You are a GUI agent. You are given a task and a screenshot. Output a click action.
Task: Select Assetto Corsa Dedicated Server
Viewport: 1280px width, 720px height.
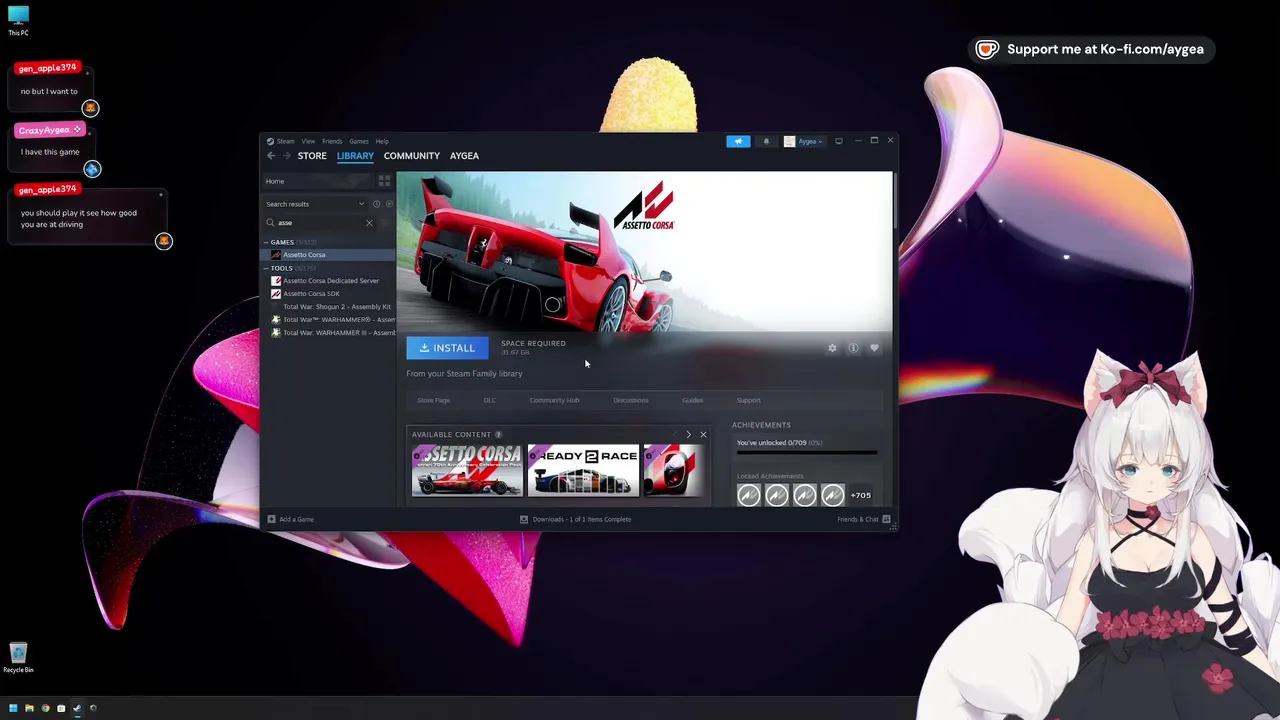(329, 281)
